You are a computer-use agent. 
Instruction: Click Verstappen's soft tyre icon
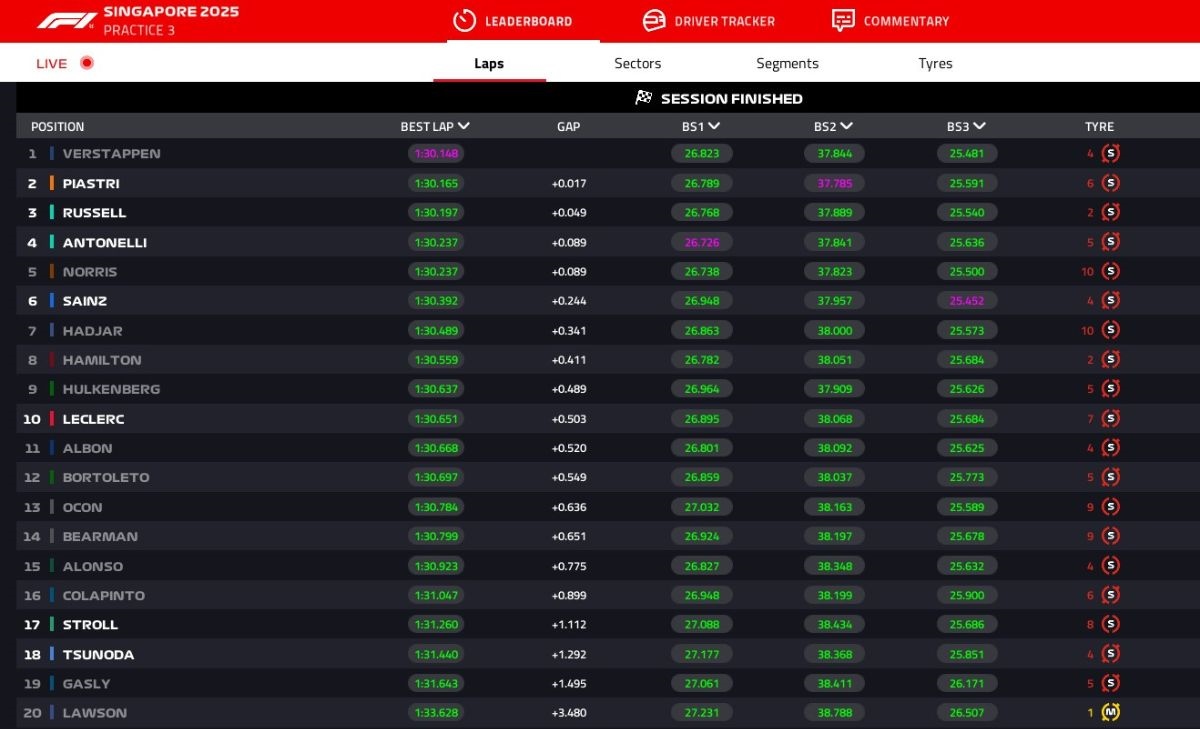pyautogui.click(x=1110, y=154)
